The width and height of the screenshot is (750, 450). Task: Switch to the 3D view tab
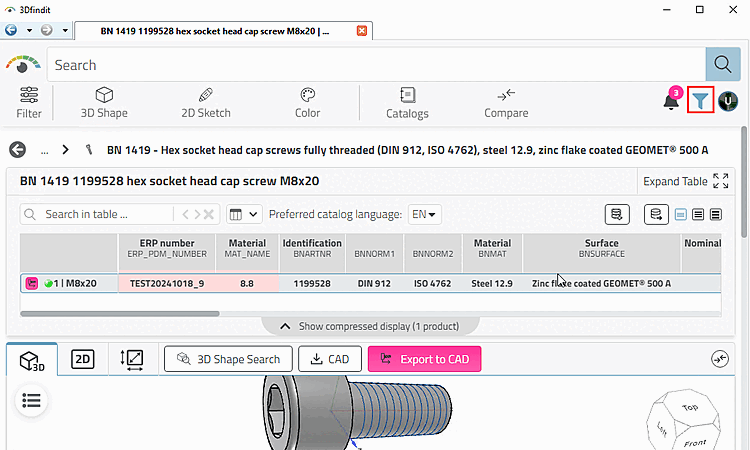point(32,360)
